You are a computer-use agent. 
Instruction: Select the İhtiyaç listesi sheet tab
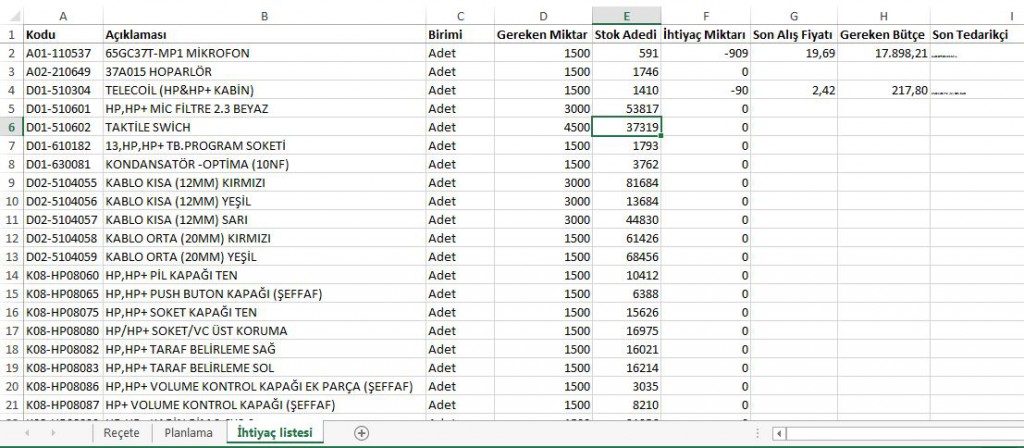(x=273, y=433)
